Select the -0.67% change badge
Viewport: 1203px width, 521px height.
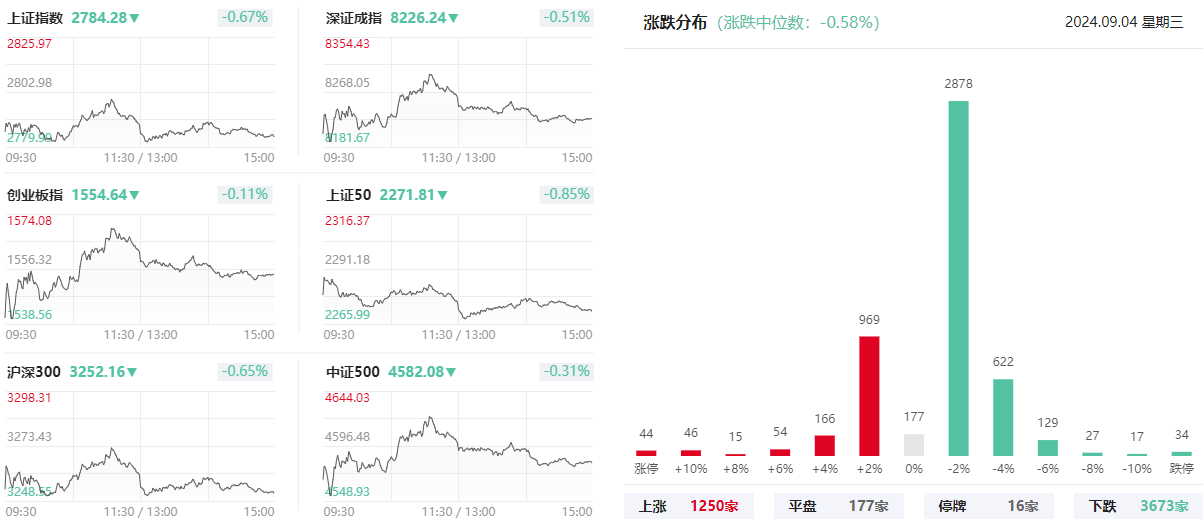(x=245, y=17)
